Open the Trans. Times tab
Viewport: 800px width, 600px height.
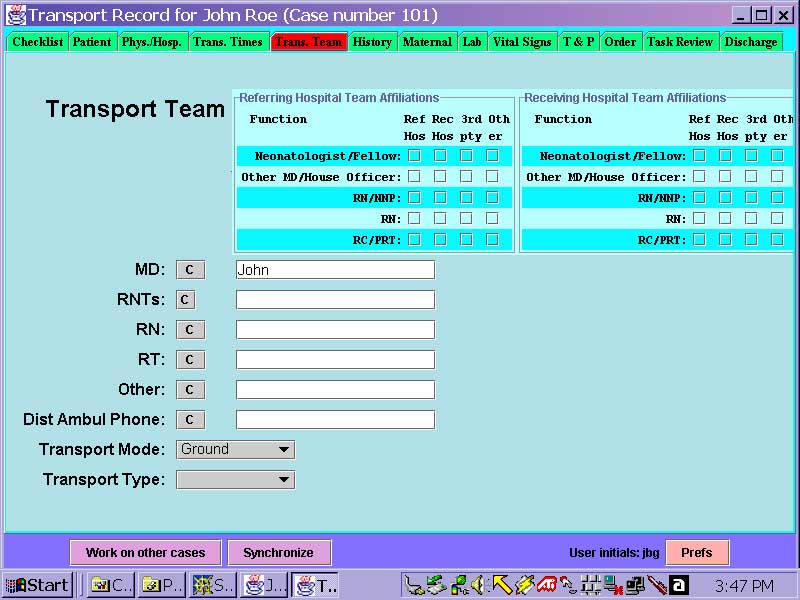(x=228, y=42)
